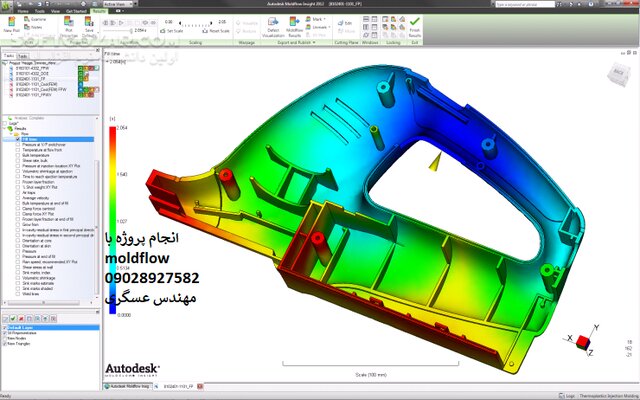
Task: Click the Examine tool in the ribbon
Action: [35, 19]
